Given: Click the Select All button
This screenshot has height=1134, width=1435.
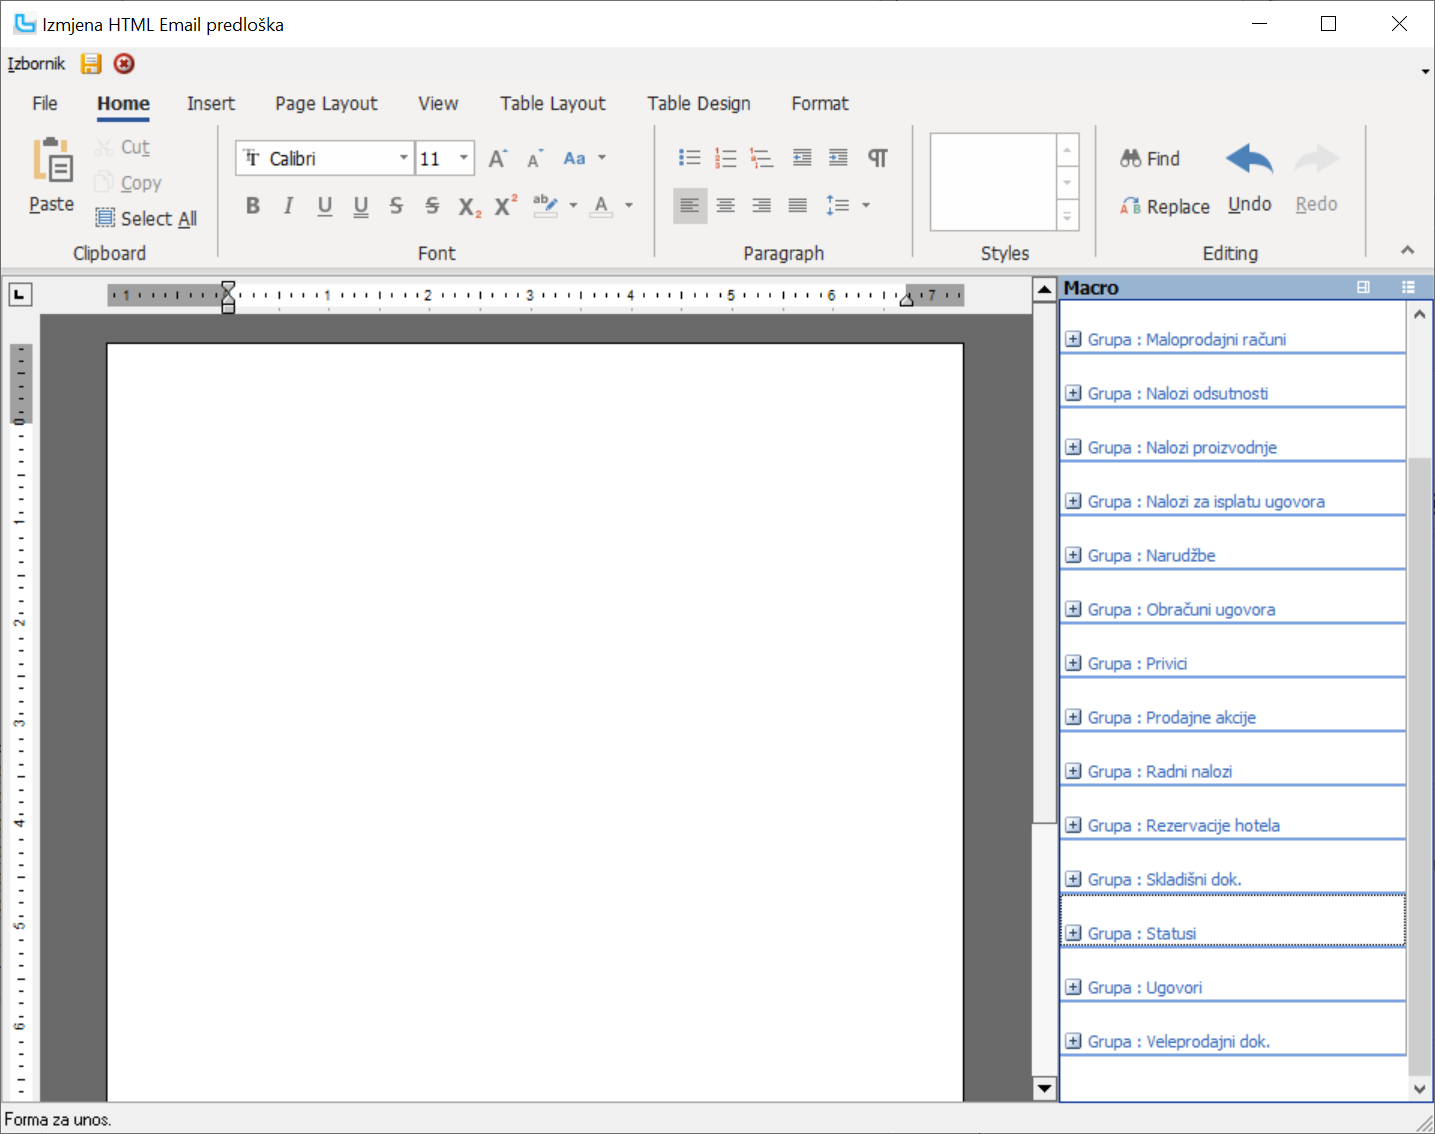Looking at the screenshot, I should pyautogui.click(x=146, y=218).
